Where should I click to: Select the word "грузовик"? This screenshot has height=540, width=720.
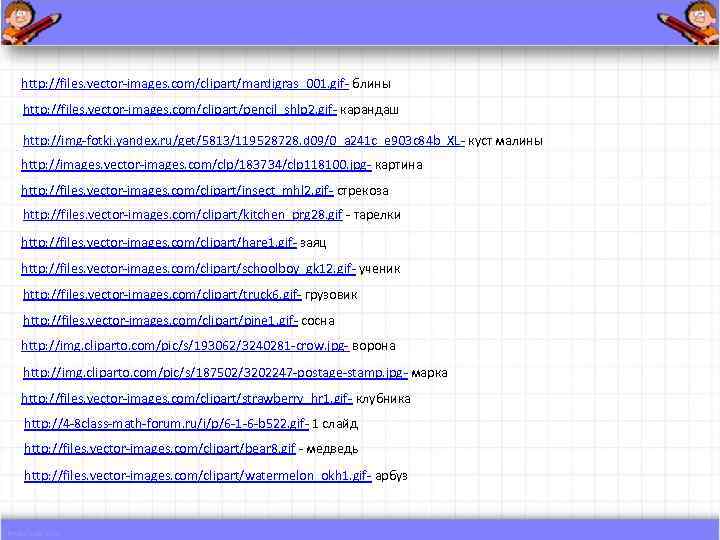331,295
